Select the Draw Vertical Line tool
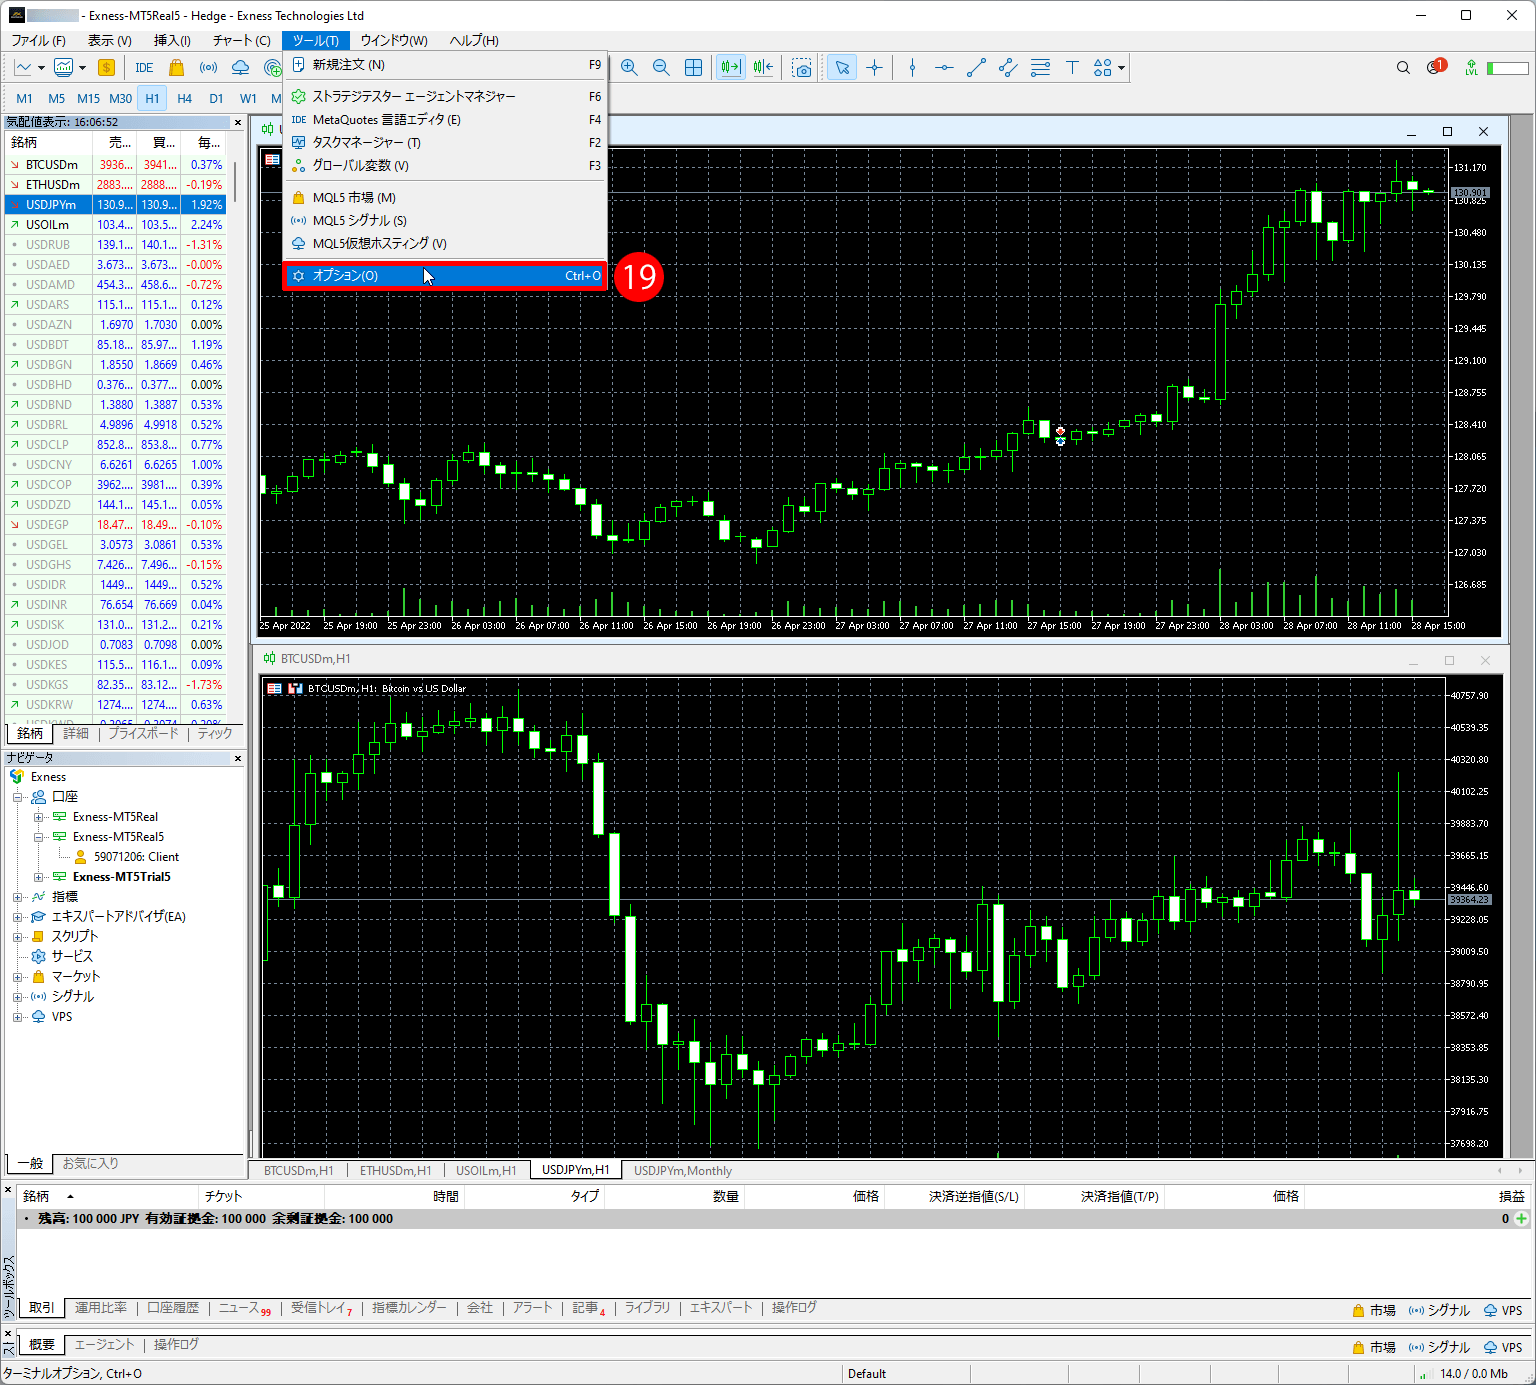1536x1385 pixels. (912, 67)
